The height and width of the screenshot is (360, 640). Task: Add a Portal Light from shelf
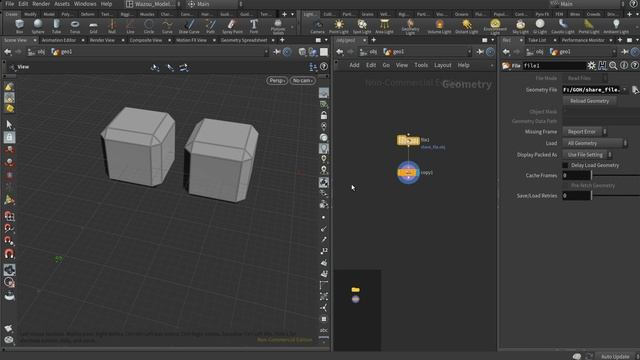point(589,26)
